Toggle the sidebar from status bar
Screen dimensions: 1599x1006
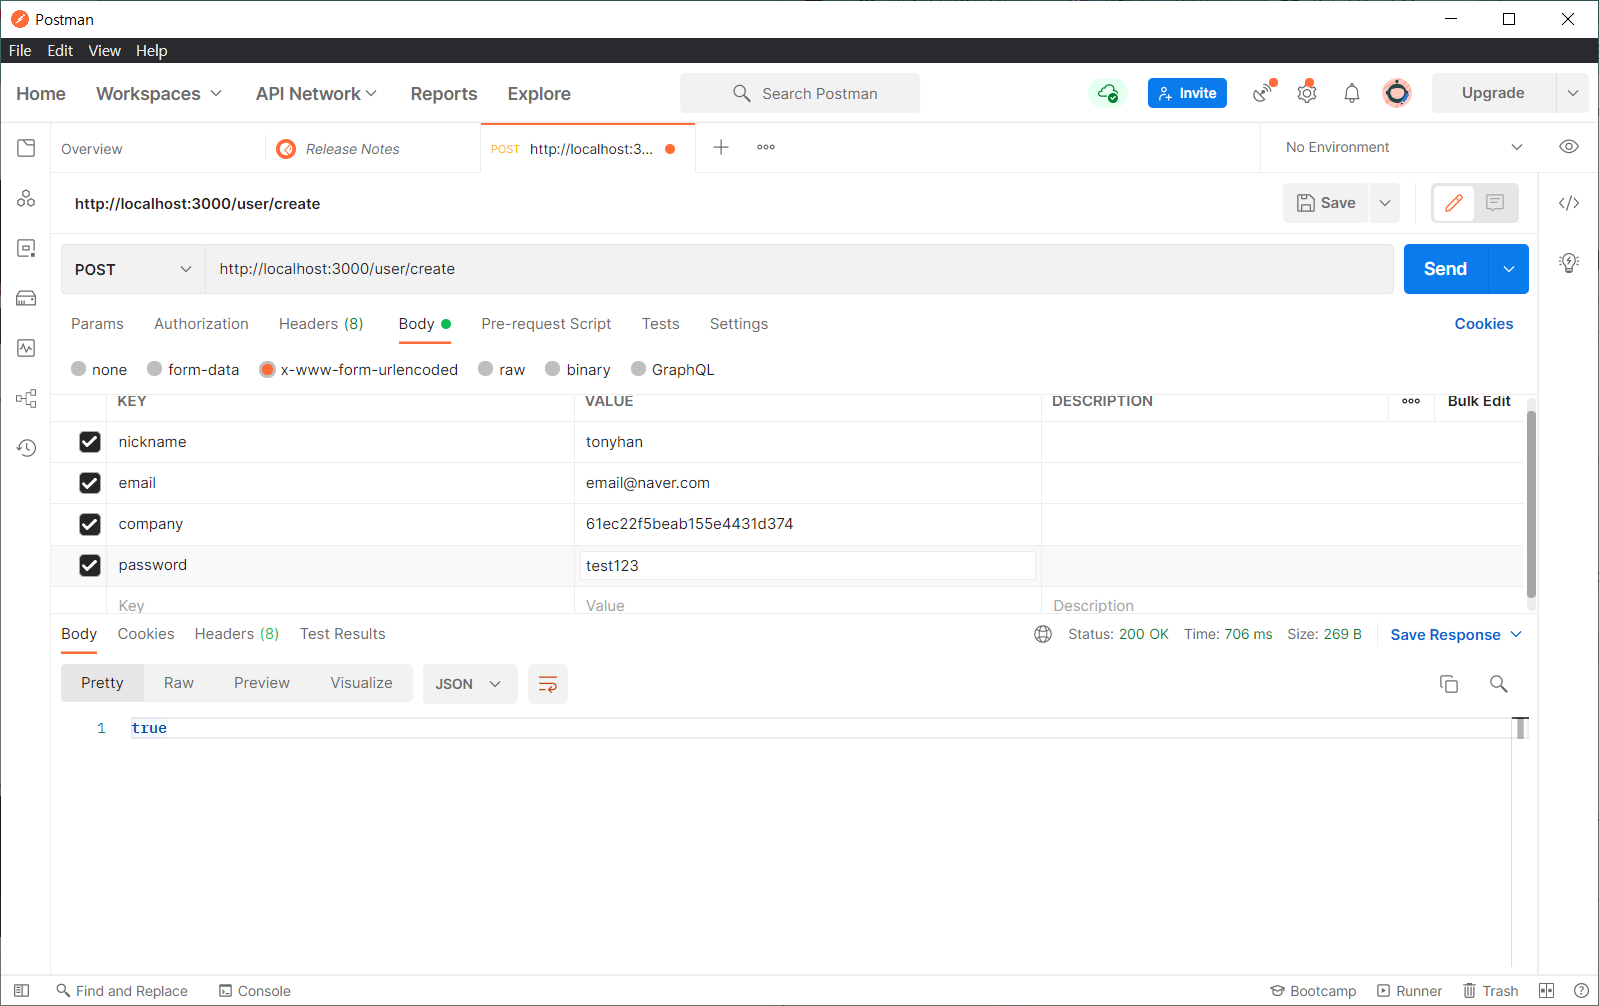point(21,991)
